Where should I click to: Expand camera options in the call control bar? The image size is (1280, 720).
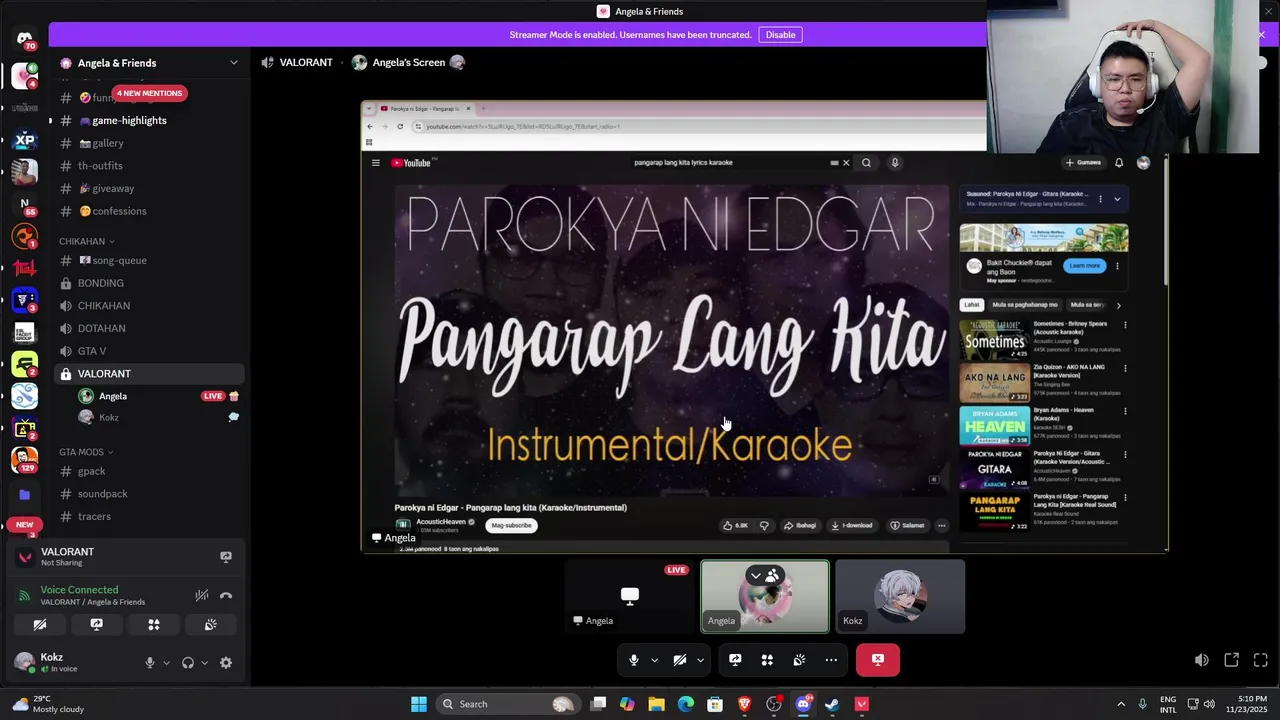point(700,660)
